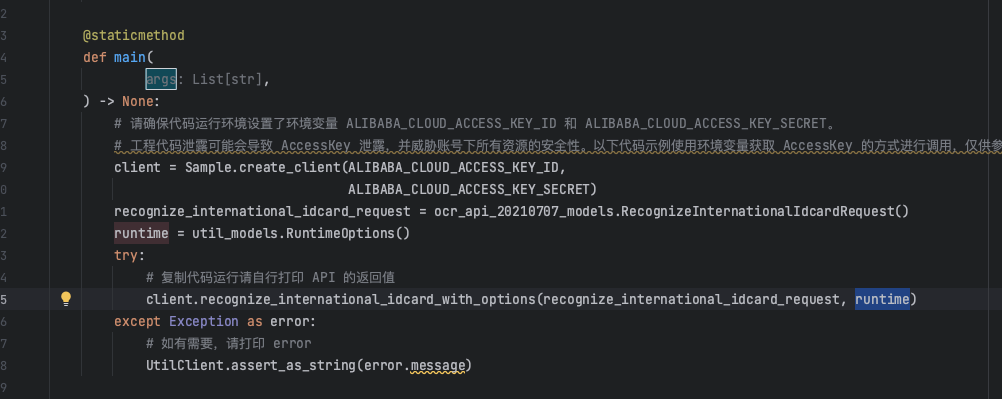Click the @staticmethod decorator

tap(134, 36)
